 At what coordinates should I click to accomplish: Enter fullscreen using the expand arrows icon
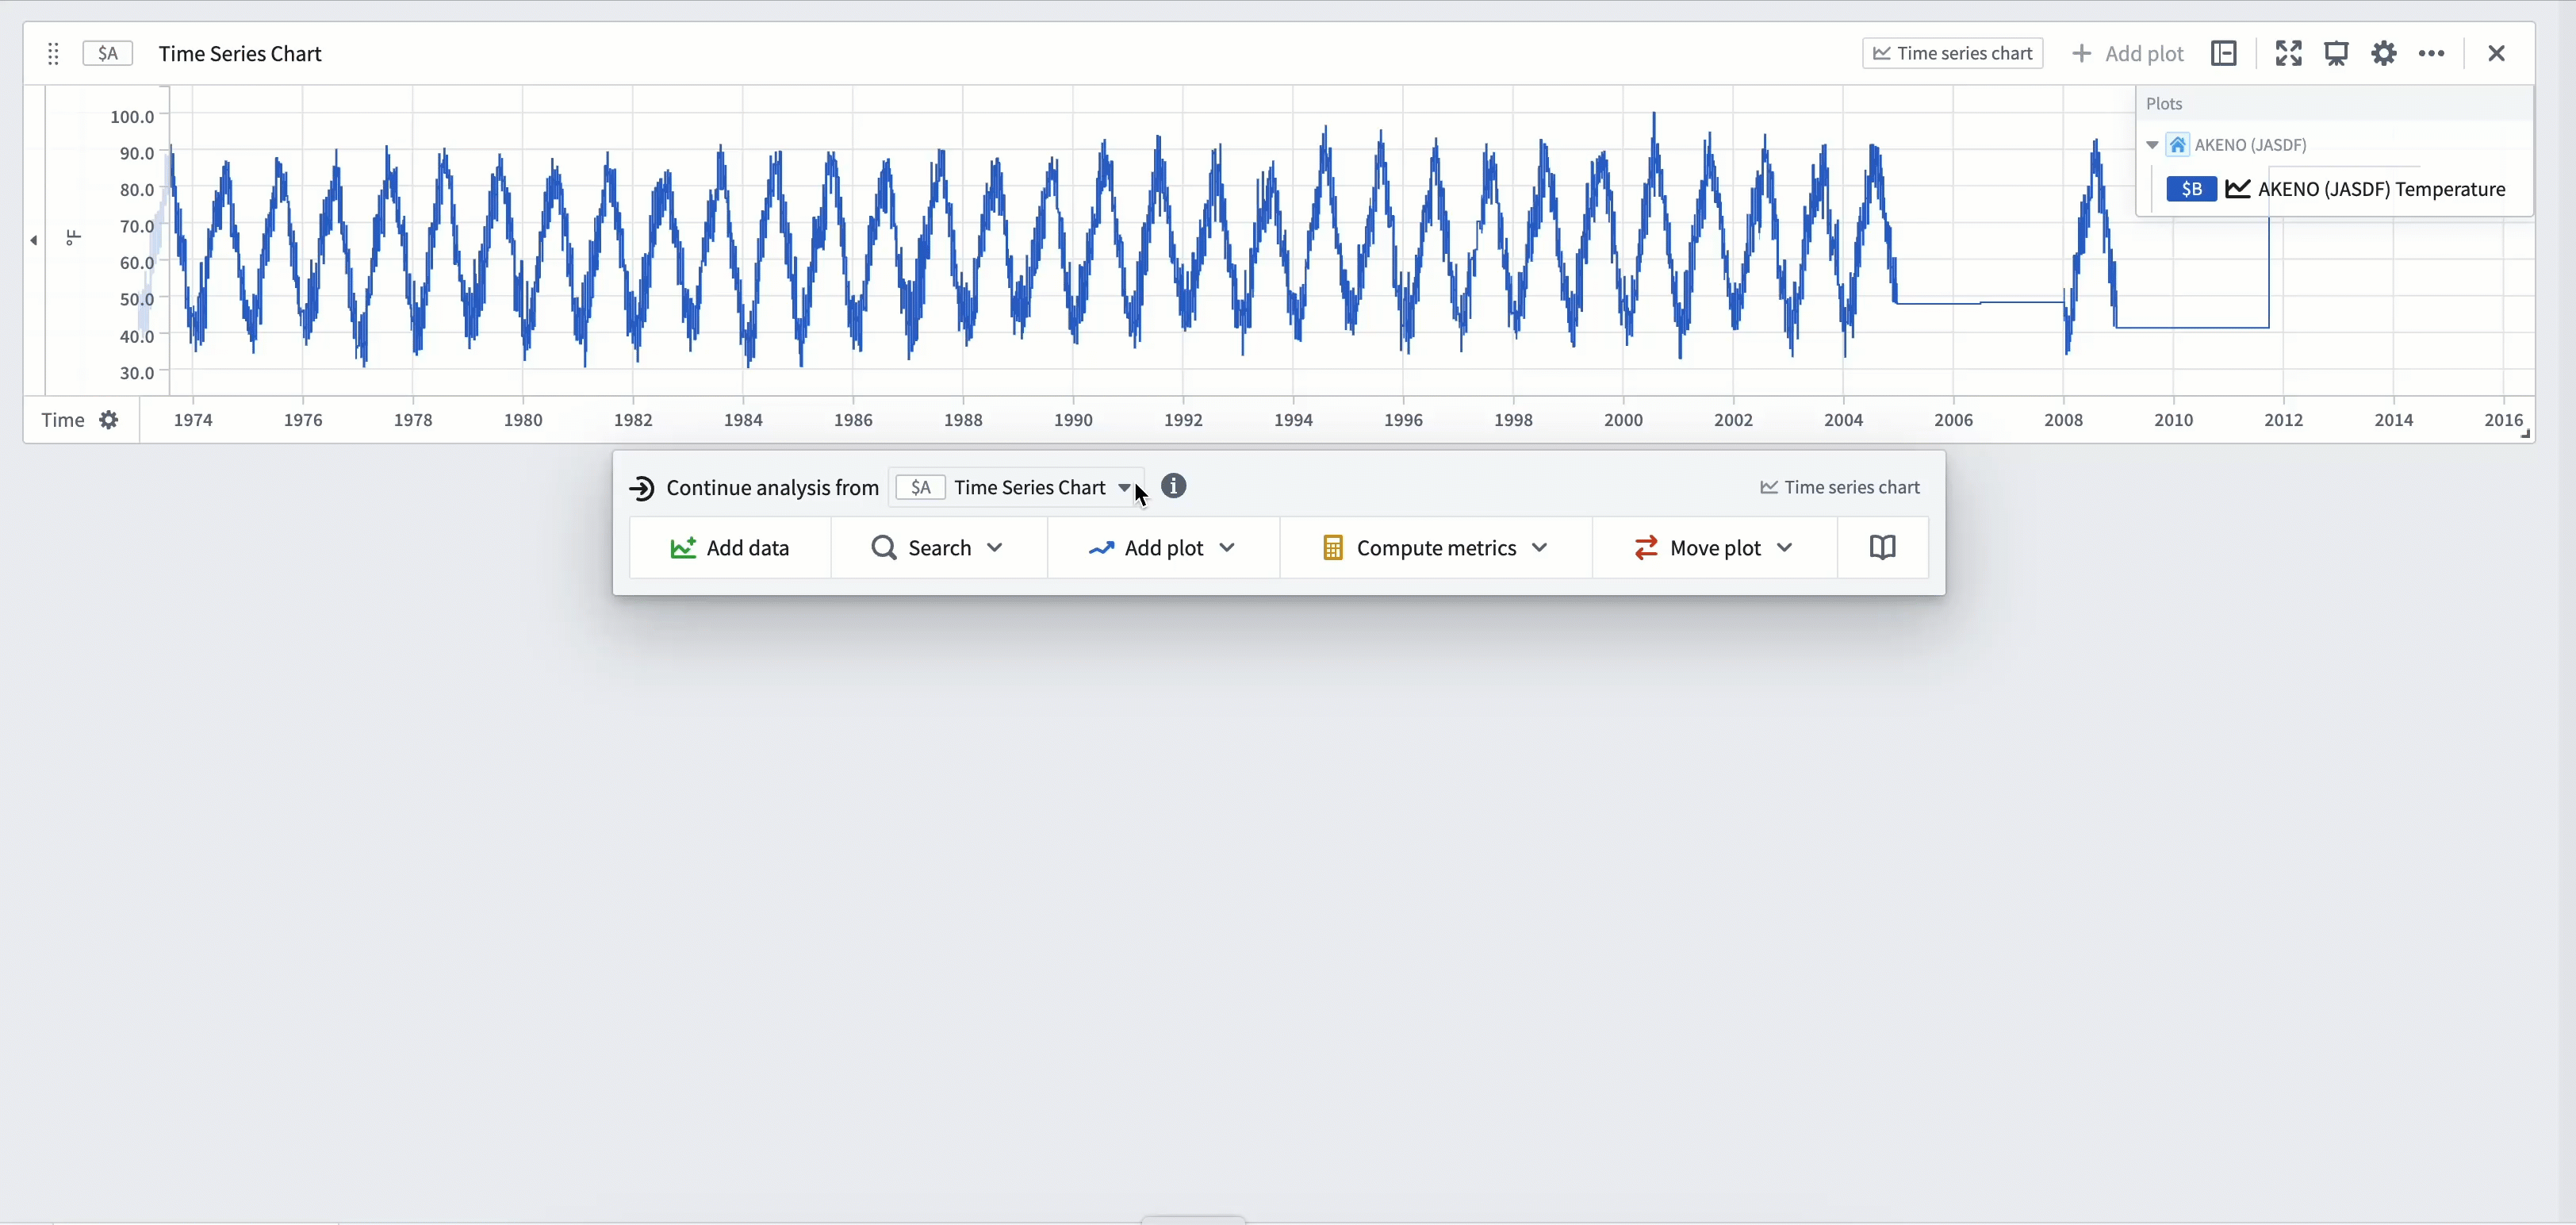[x=2289, y=53]
